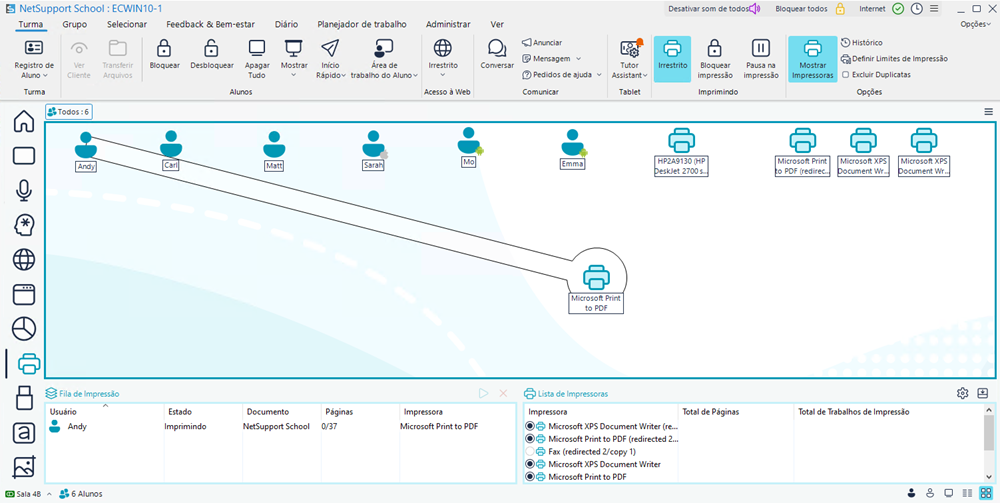Click the Anunciar button
Image resolution: width=1000 pixels, height=503 pixels.
(x=542, y=43)
